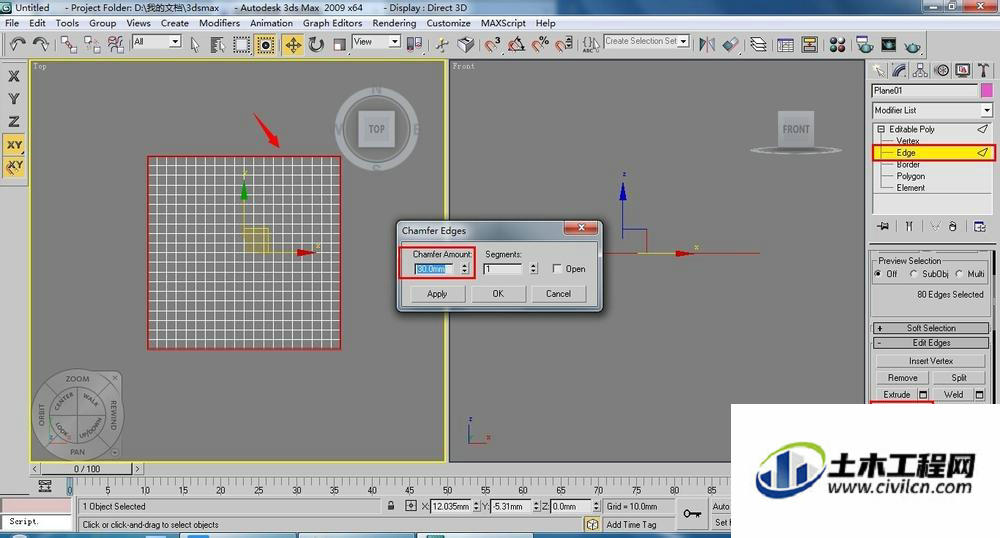
Task: Choose the Select Object arrow tool
Action: [195, 45]
